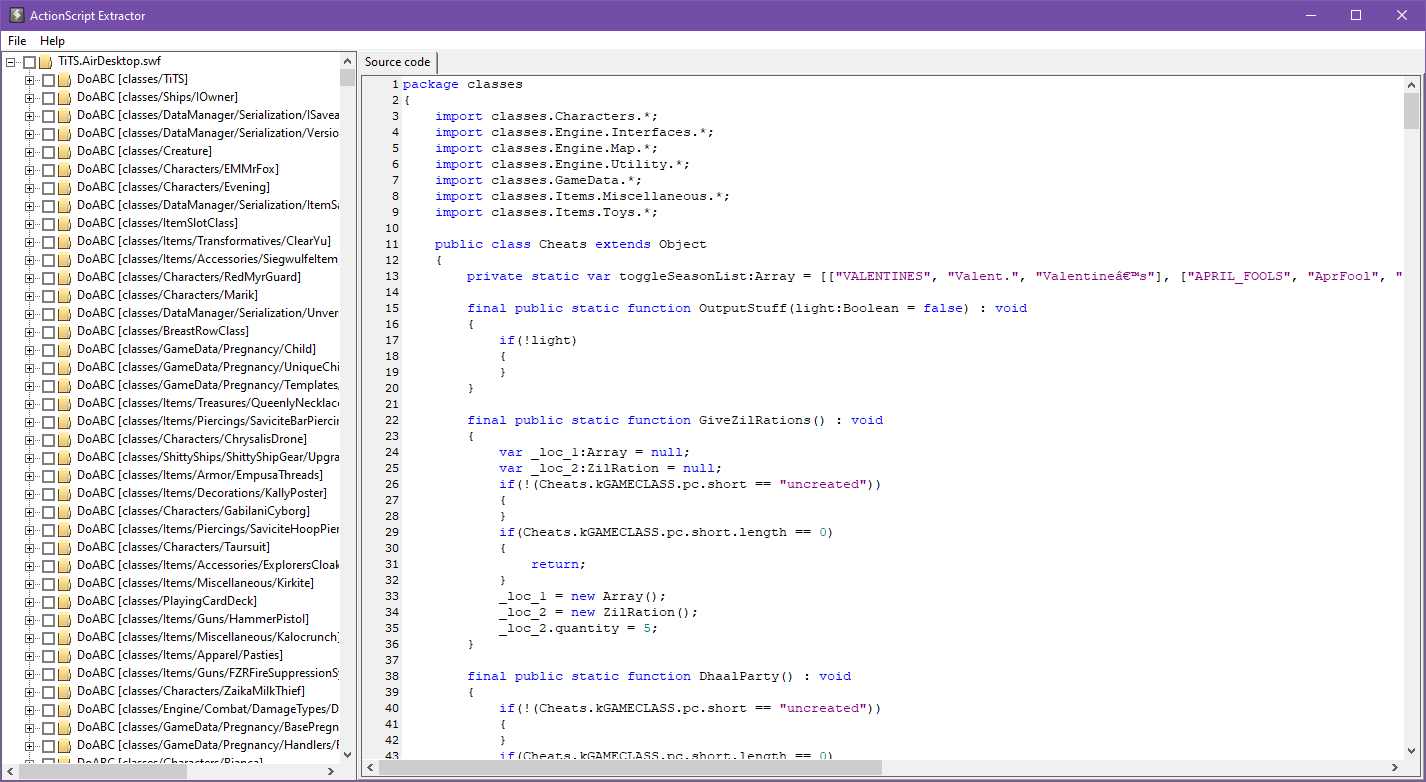This screenshot has height=782, width=1426.
Task: Click folder icon next to DoABC classes/Creature
Action: coord(64,151)
